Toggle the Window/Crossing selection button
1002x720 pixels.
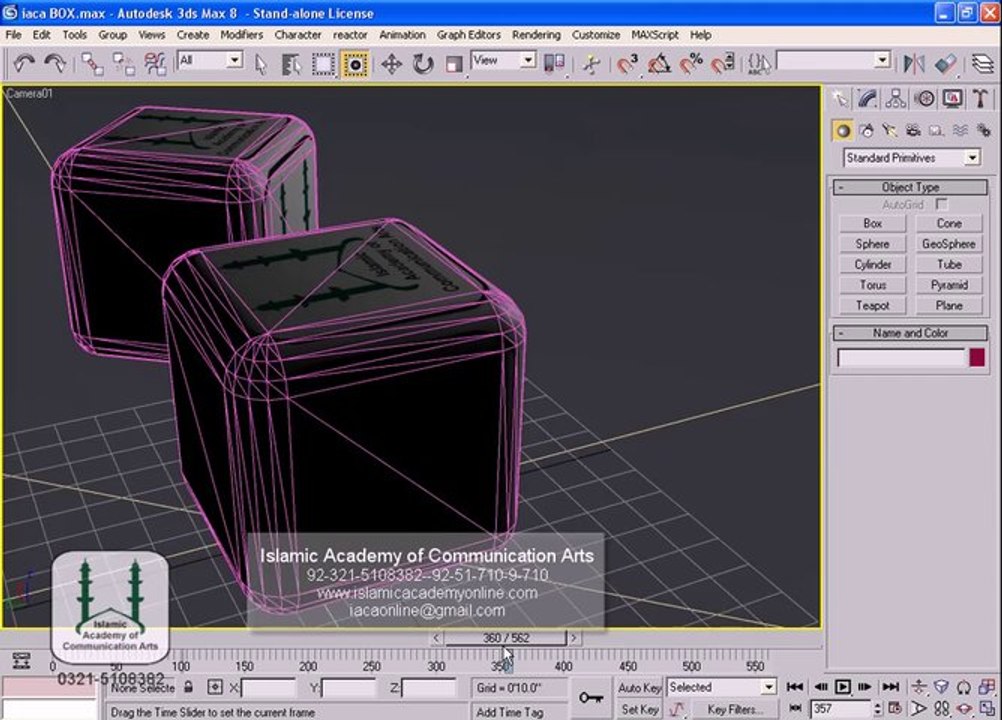click(x=355, y=64)
